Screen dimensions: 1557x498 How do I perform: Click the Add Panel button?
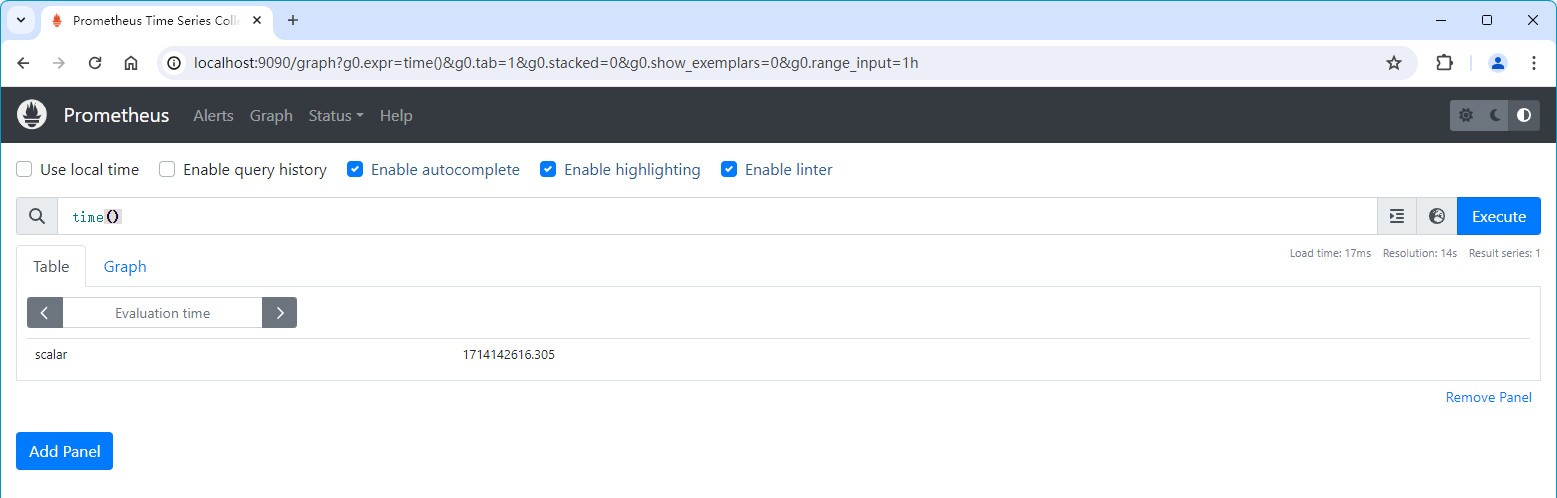click(65, 451)
